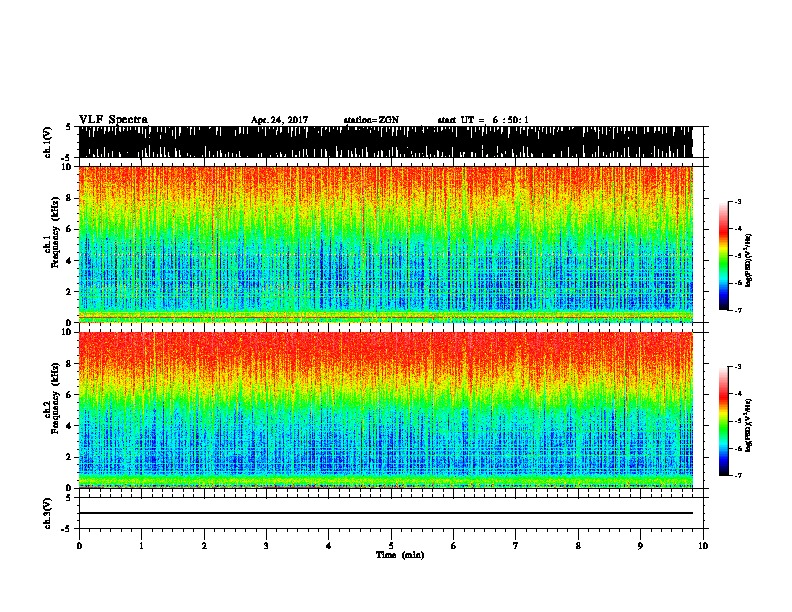Click time axis tick label '8'

(578, 546)
